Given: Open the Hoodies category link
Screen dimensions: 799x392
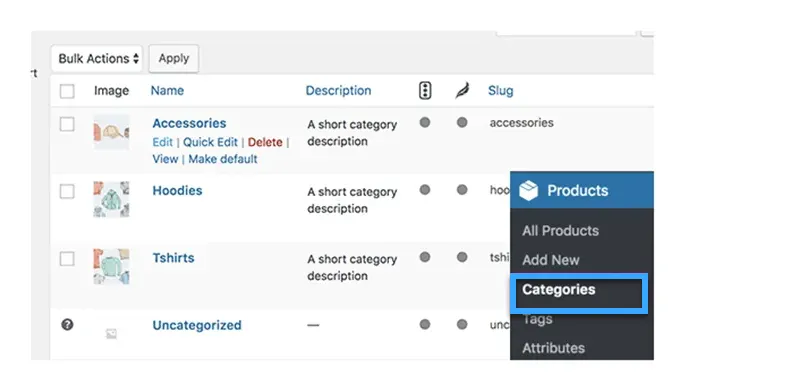Looking at the screenshot, I should [x=177, y=191].
